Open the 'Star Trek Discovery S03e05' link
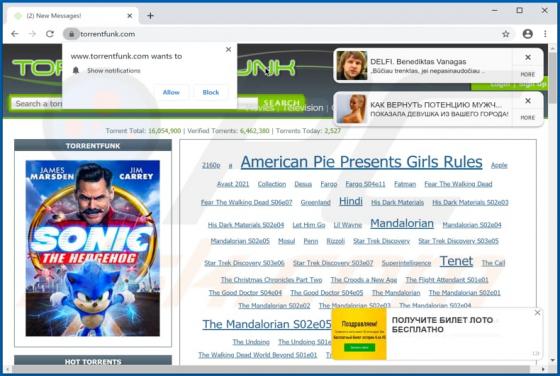This screenshot has width=560, height=376. point(458,241)
